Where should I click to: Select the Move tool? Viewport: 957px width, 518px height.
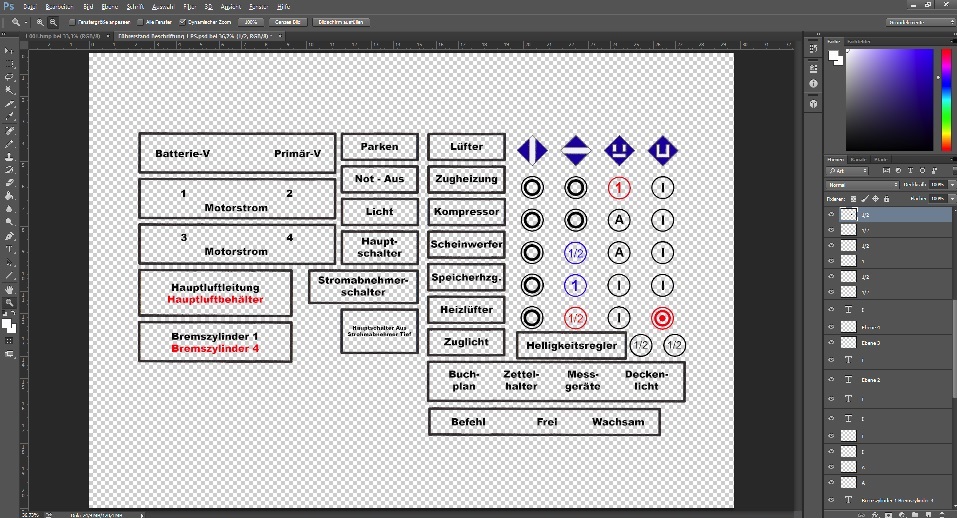pos(9,52)
